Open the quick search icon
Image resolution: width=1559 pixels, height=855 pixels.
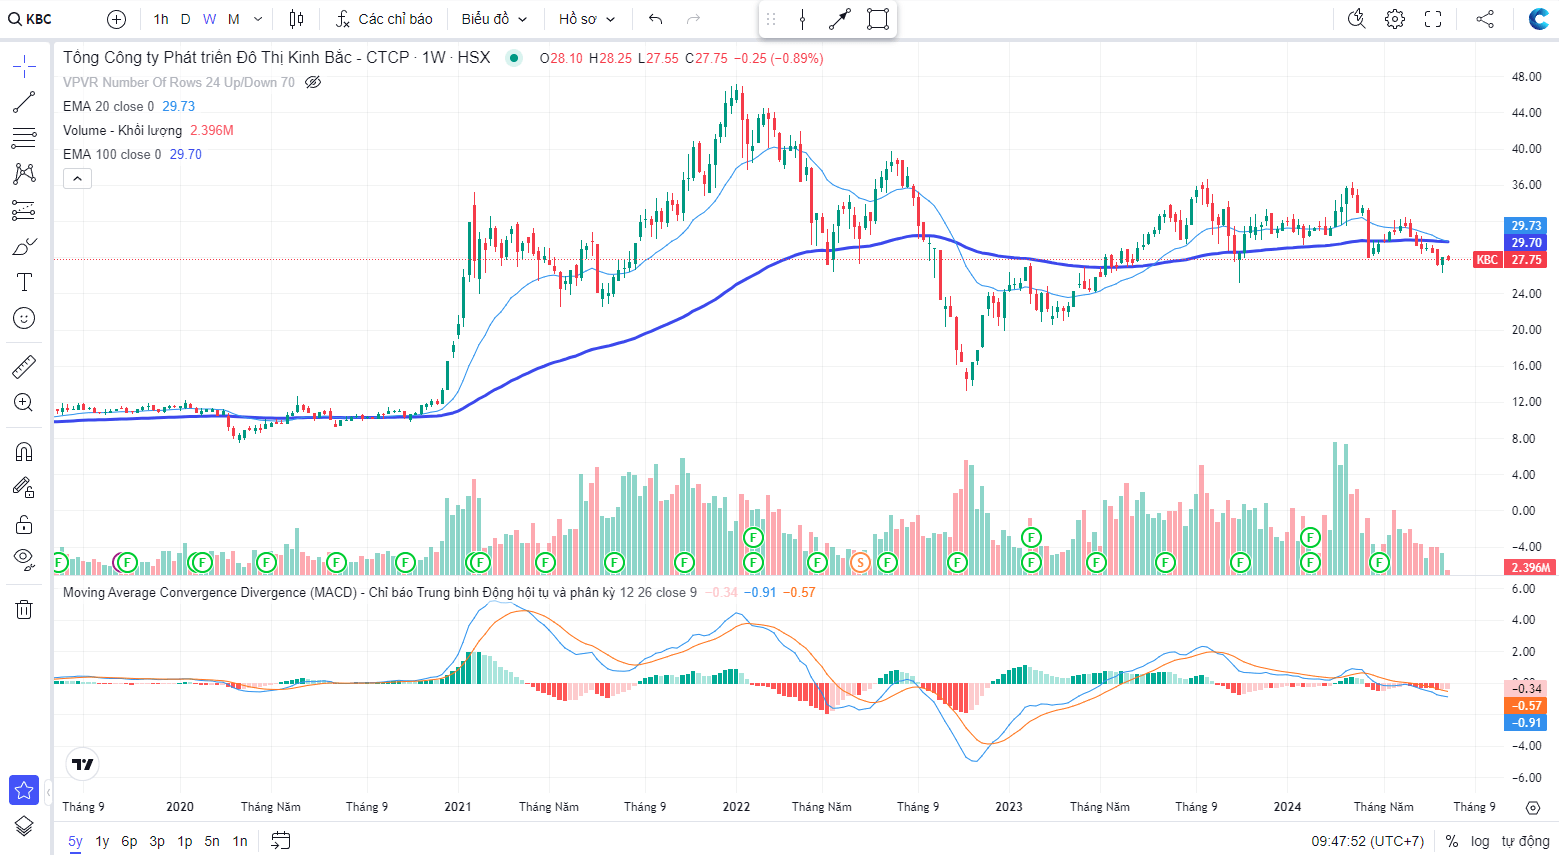point(1357,19)
